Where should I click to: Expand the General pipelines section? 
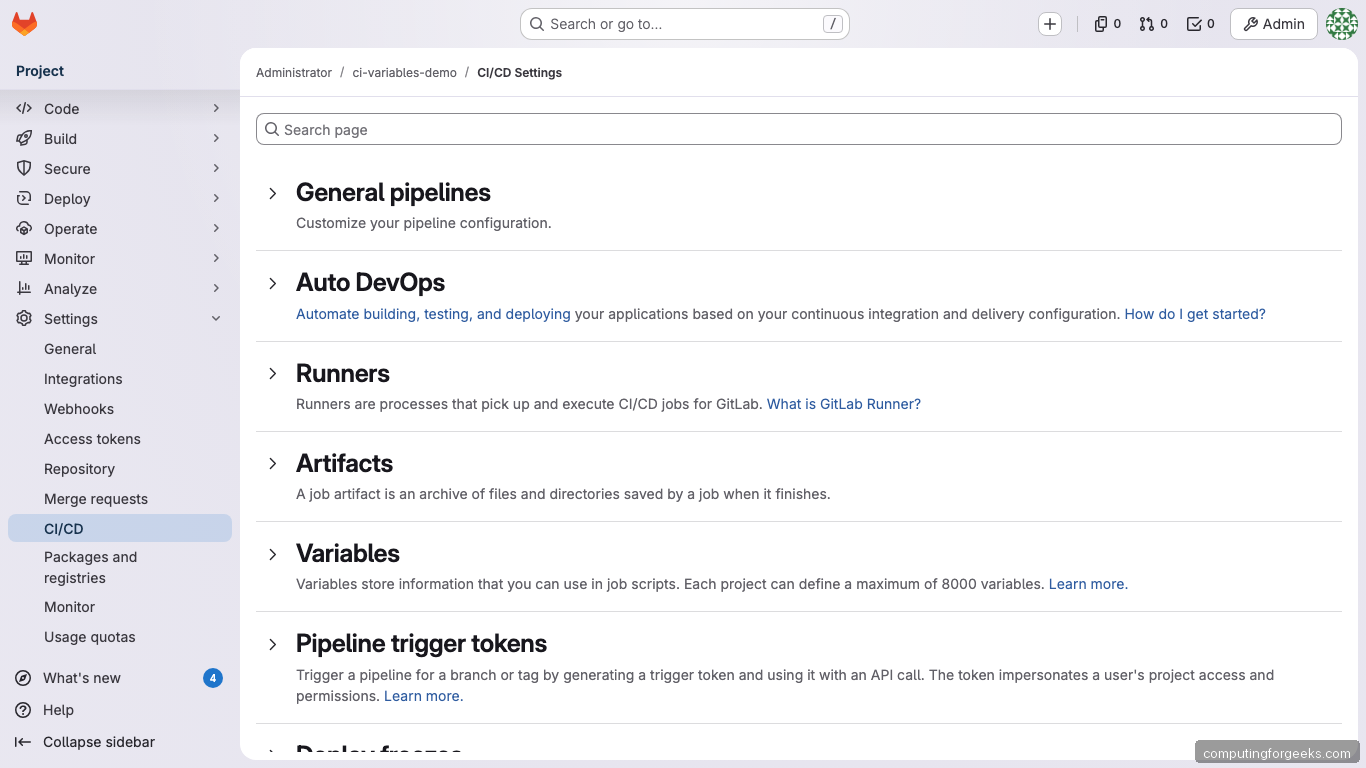(273, 193)
